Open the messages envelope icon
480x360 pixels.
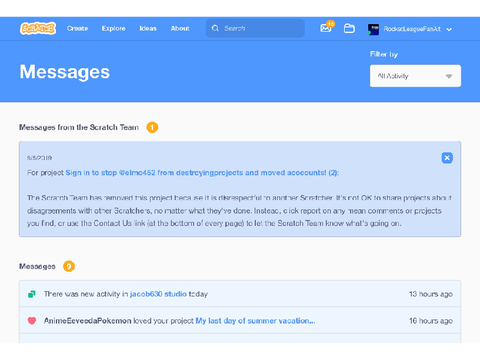click(326, 28)
